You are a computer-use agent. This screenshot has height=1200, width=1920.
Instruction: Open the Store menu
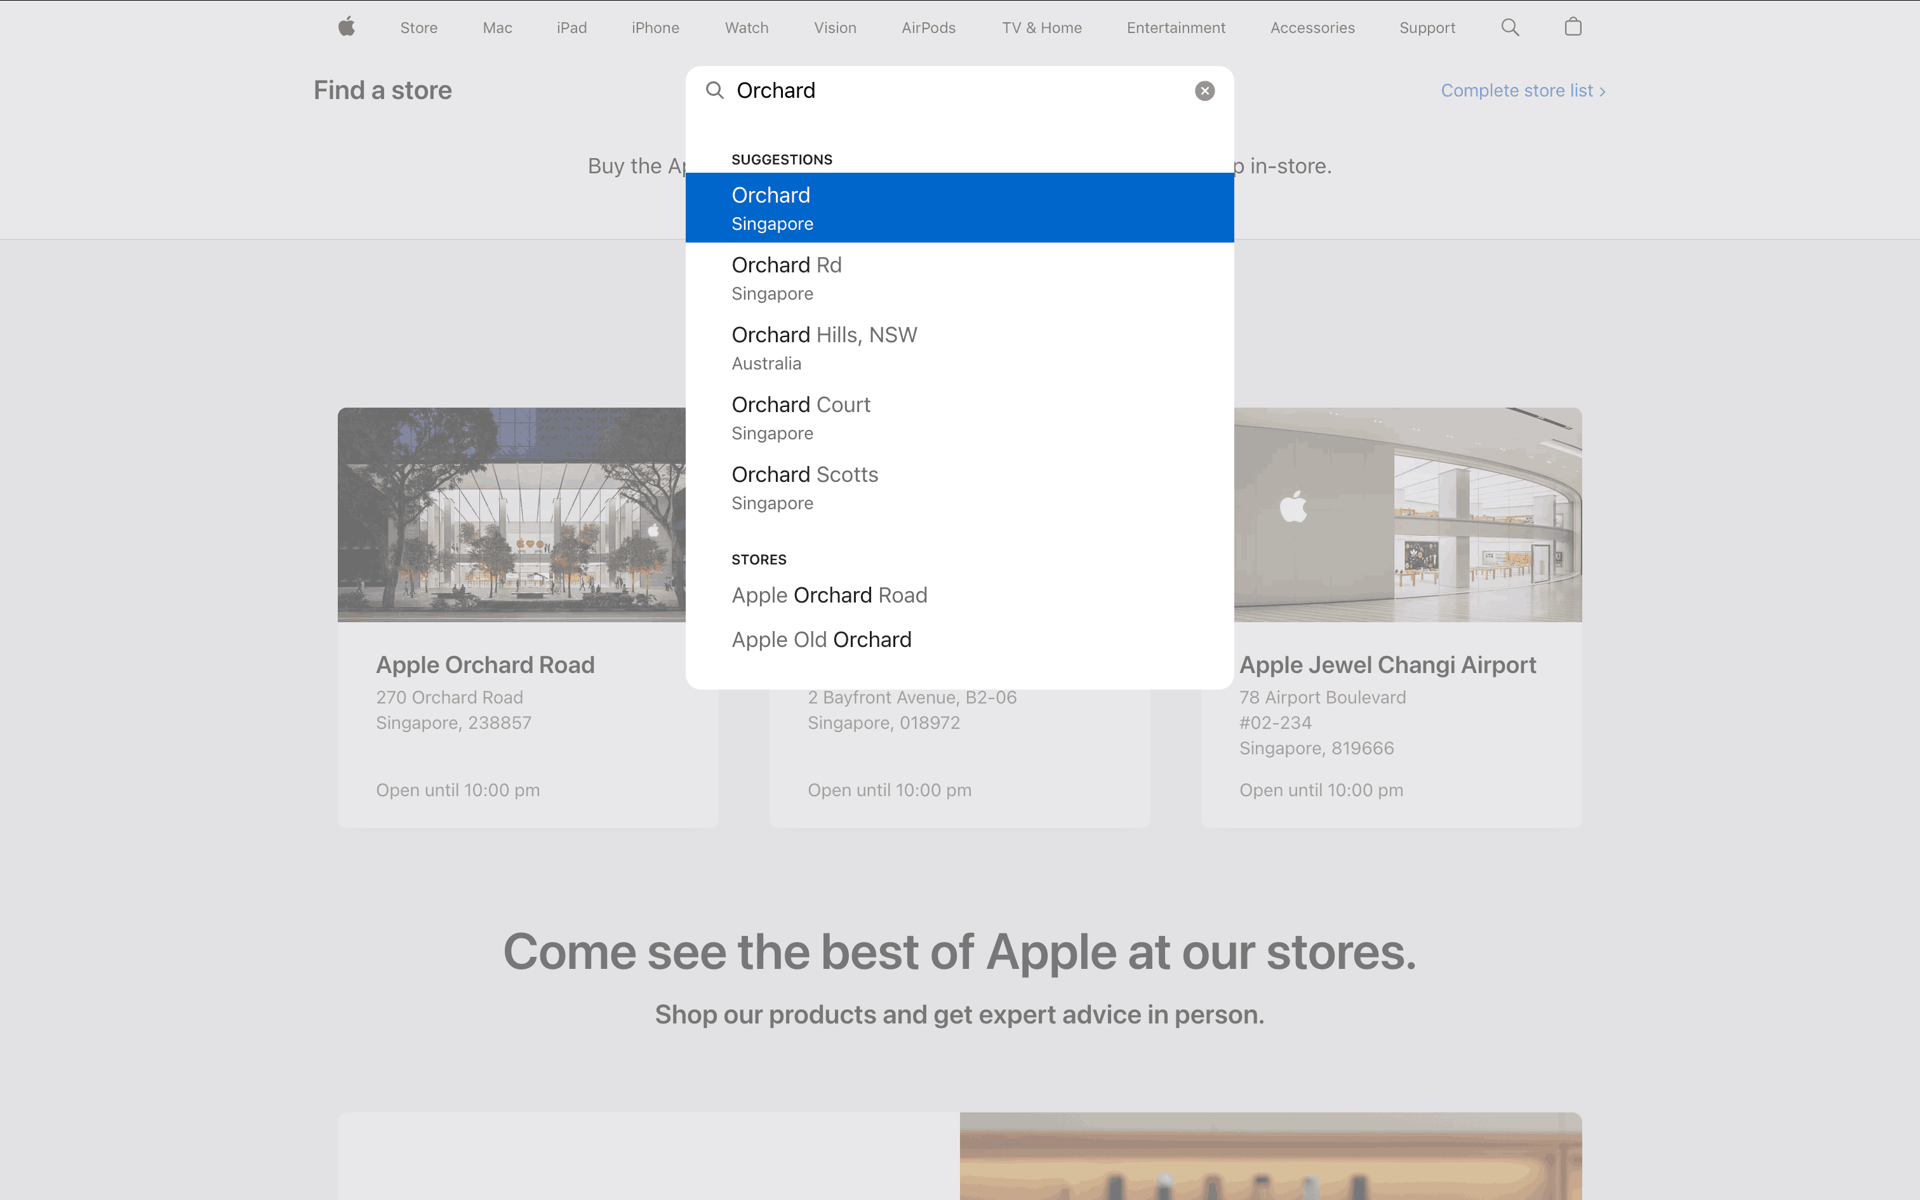coord(419,28)
